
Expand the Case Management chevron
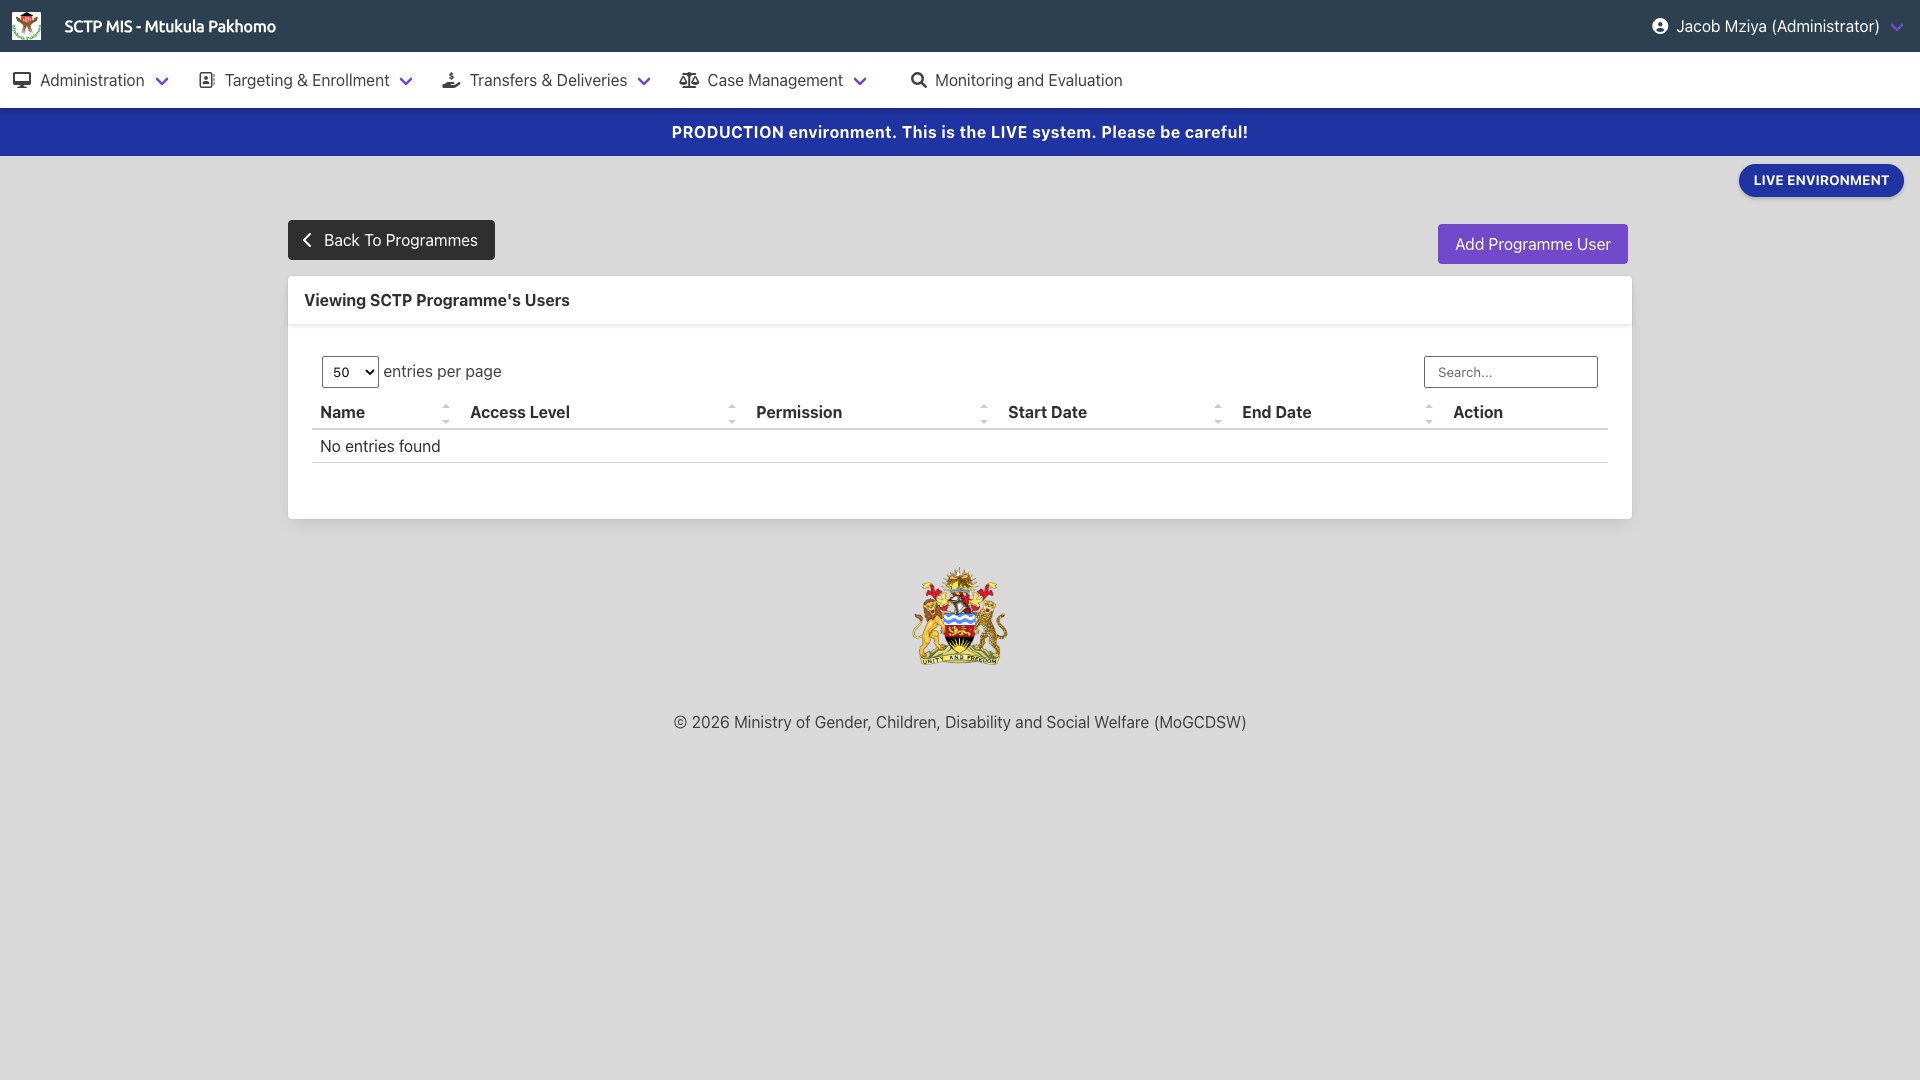(x=860, y=81)
